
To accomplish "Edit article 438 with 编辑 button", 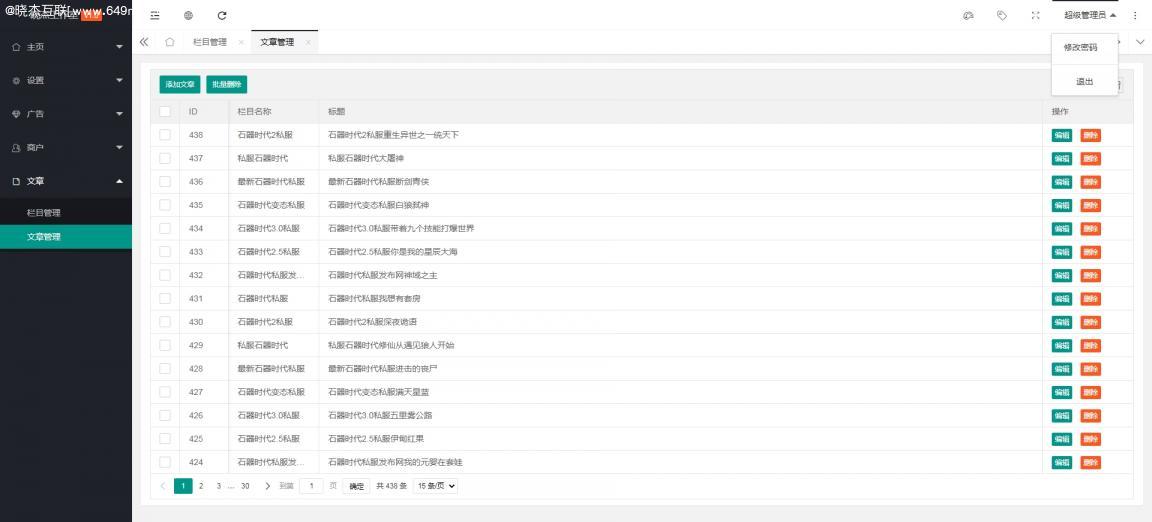I will pos(1062,135).
